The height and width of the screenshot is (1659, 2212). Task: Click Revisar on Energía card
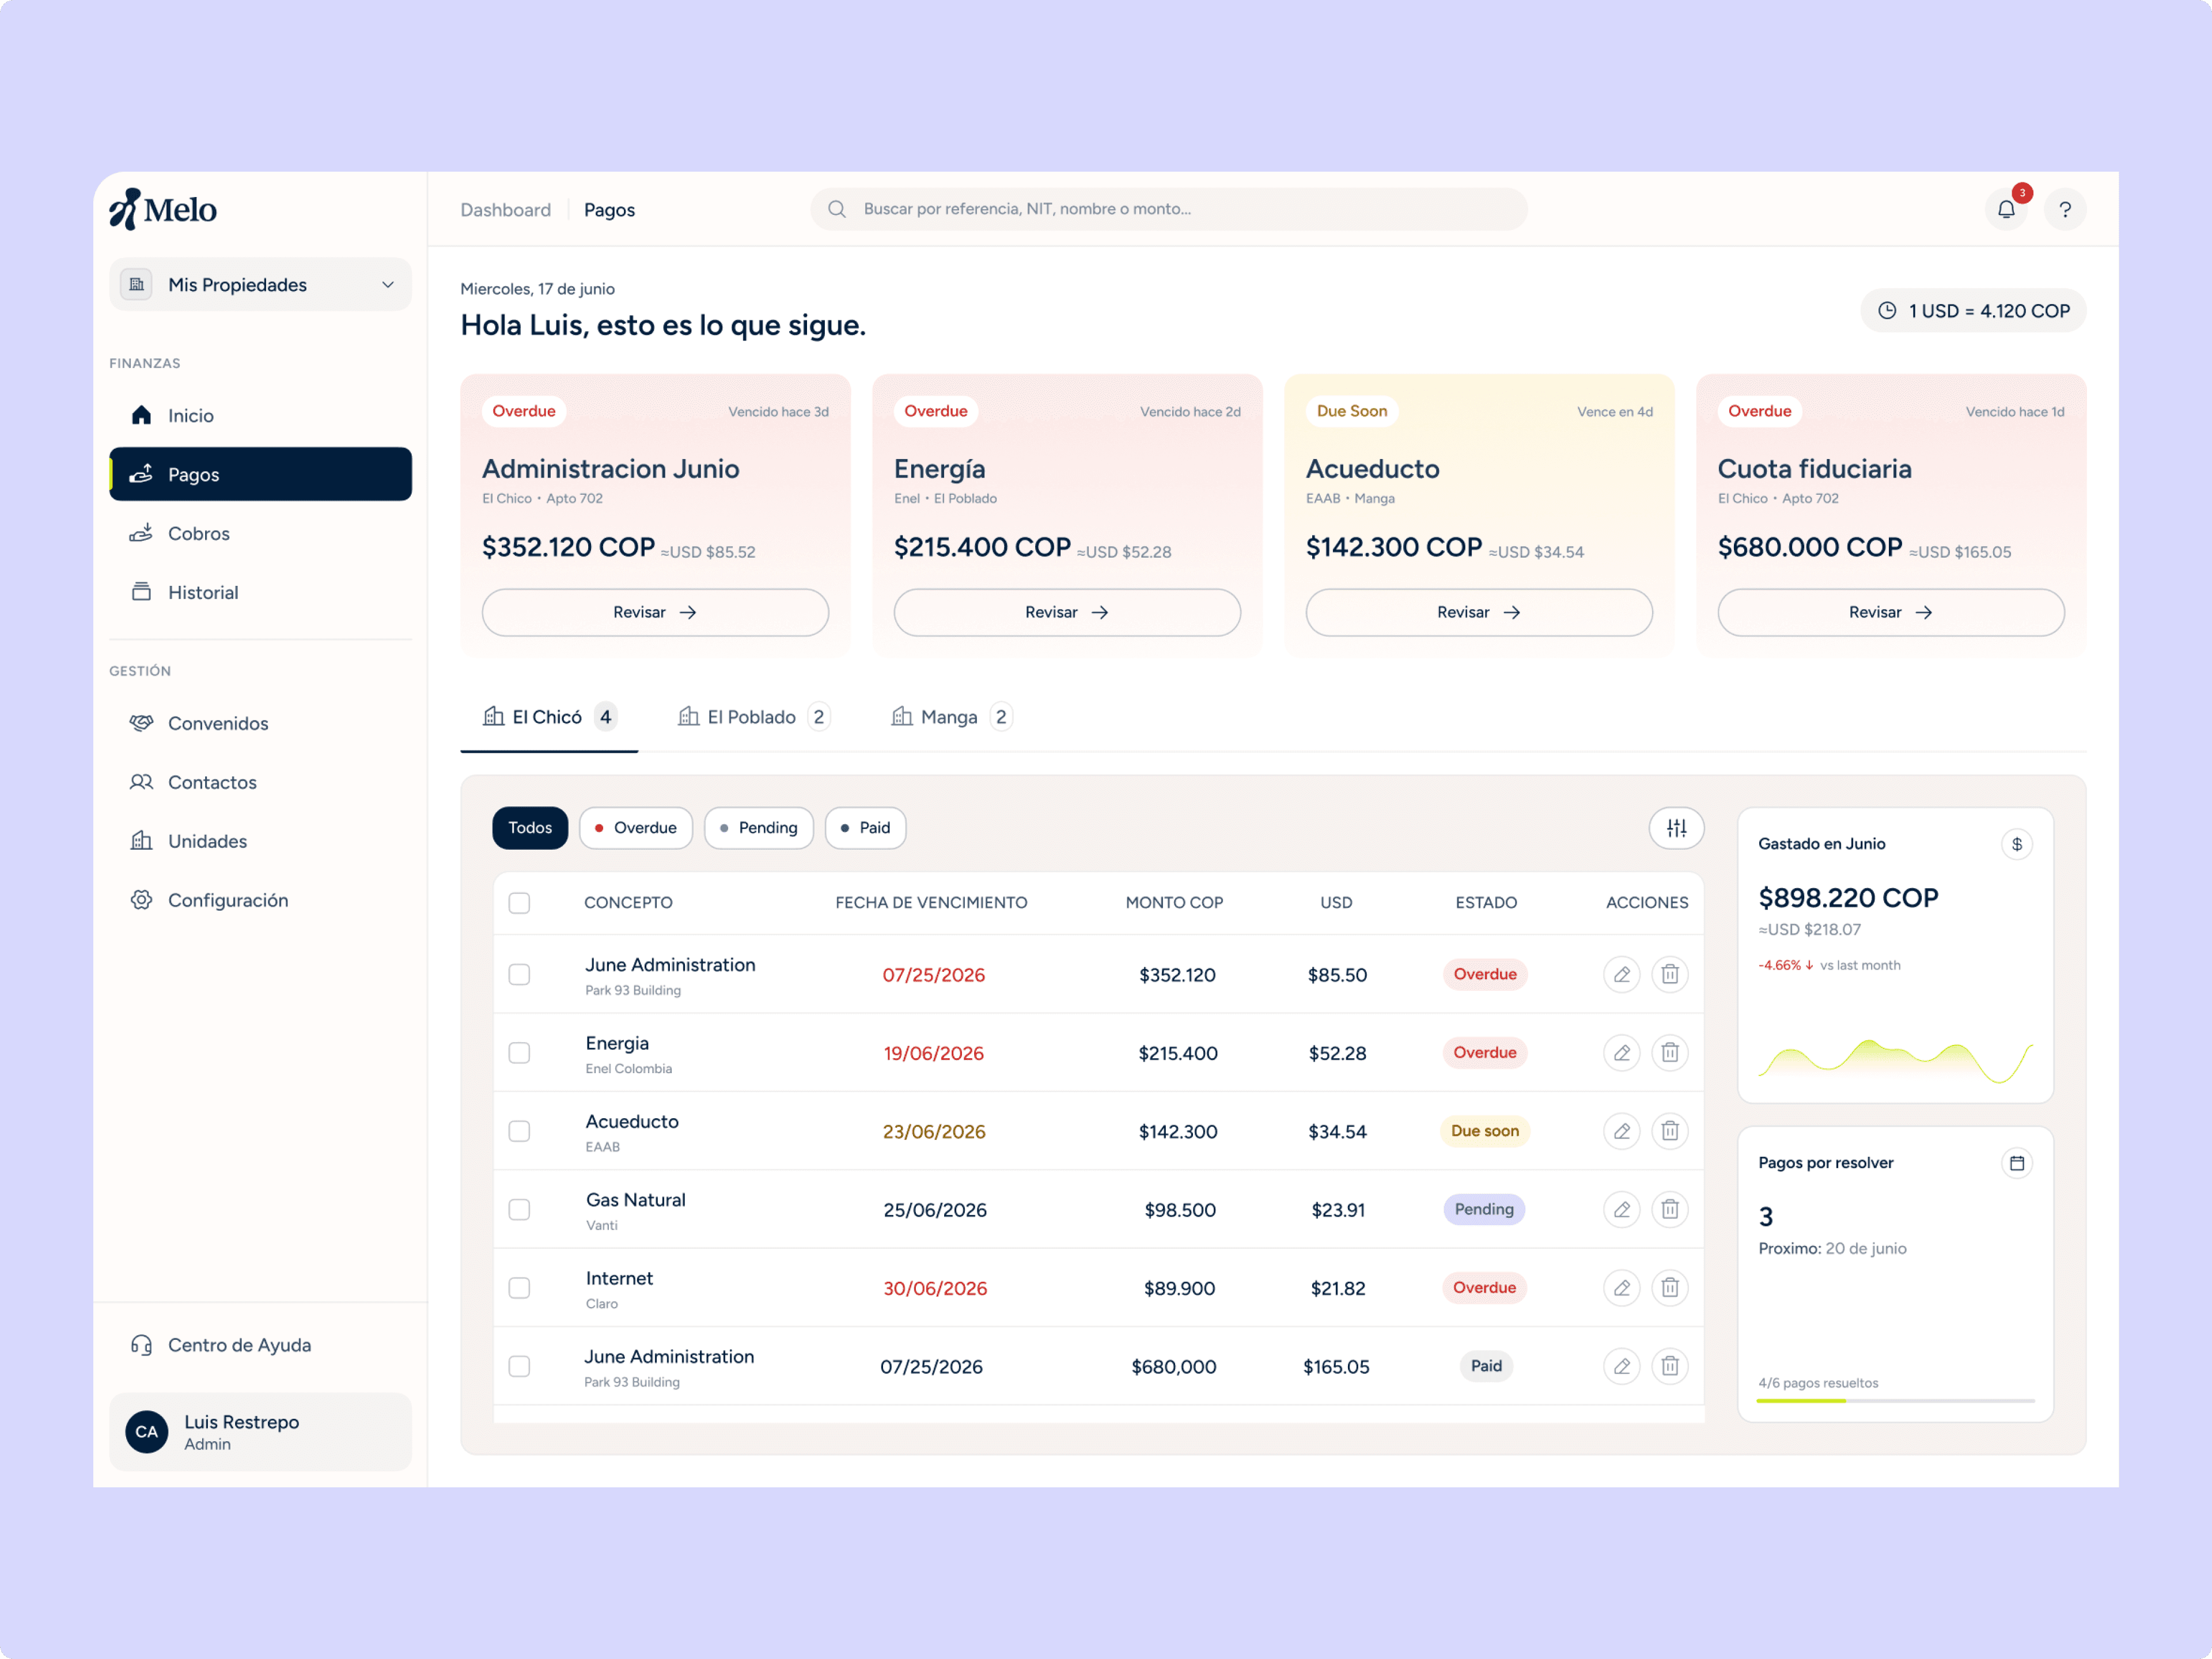click(x=1067, y=612)
